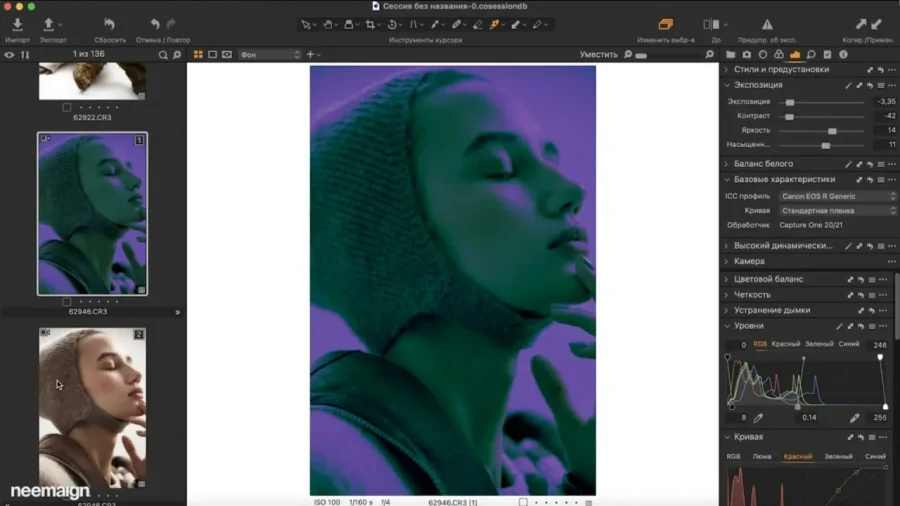The width and height of the screenshot is (900, 506).
Task: Click Уместить (Fit) zoom button
Action: point(598,55)
